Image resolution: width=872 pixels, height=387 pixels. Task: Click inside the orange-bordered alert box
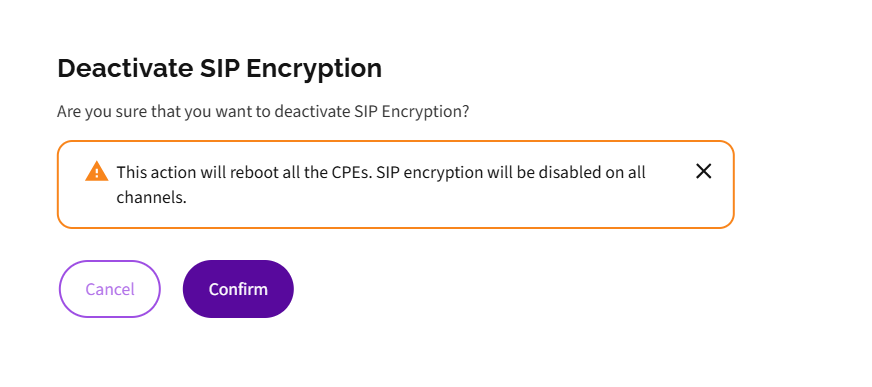pos(395,185)
